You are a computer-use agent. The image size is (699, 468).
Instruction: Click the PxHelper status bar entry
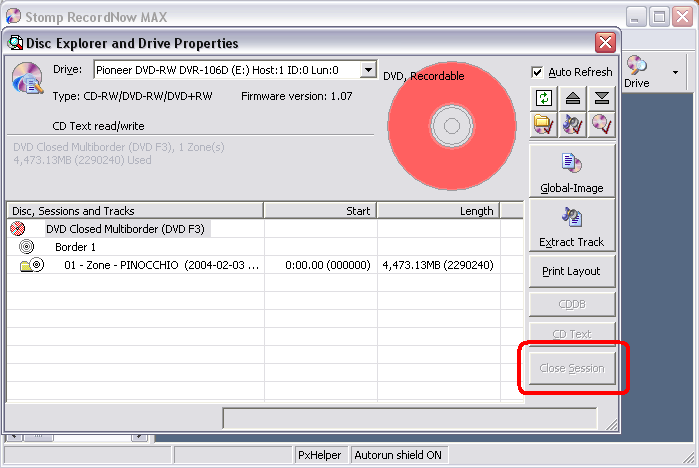click(x=320, y=455)
